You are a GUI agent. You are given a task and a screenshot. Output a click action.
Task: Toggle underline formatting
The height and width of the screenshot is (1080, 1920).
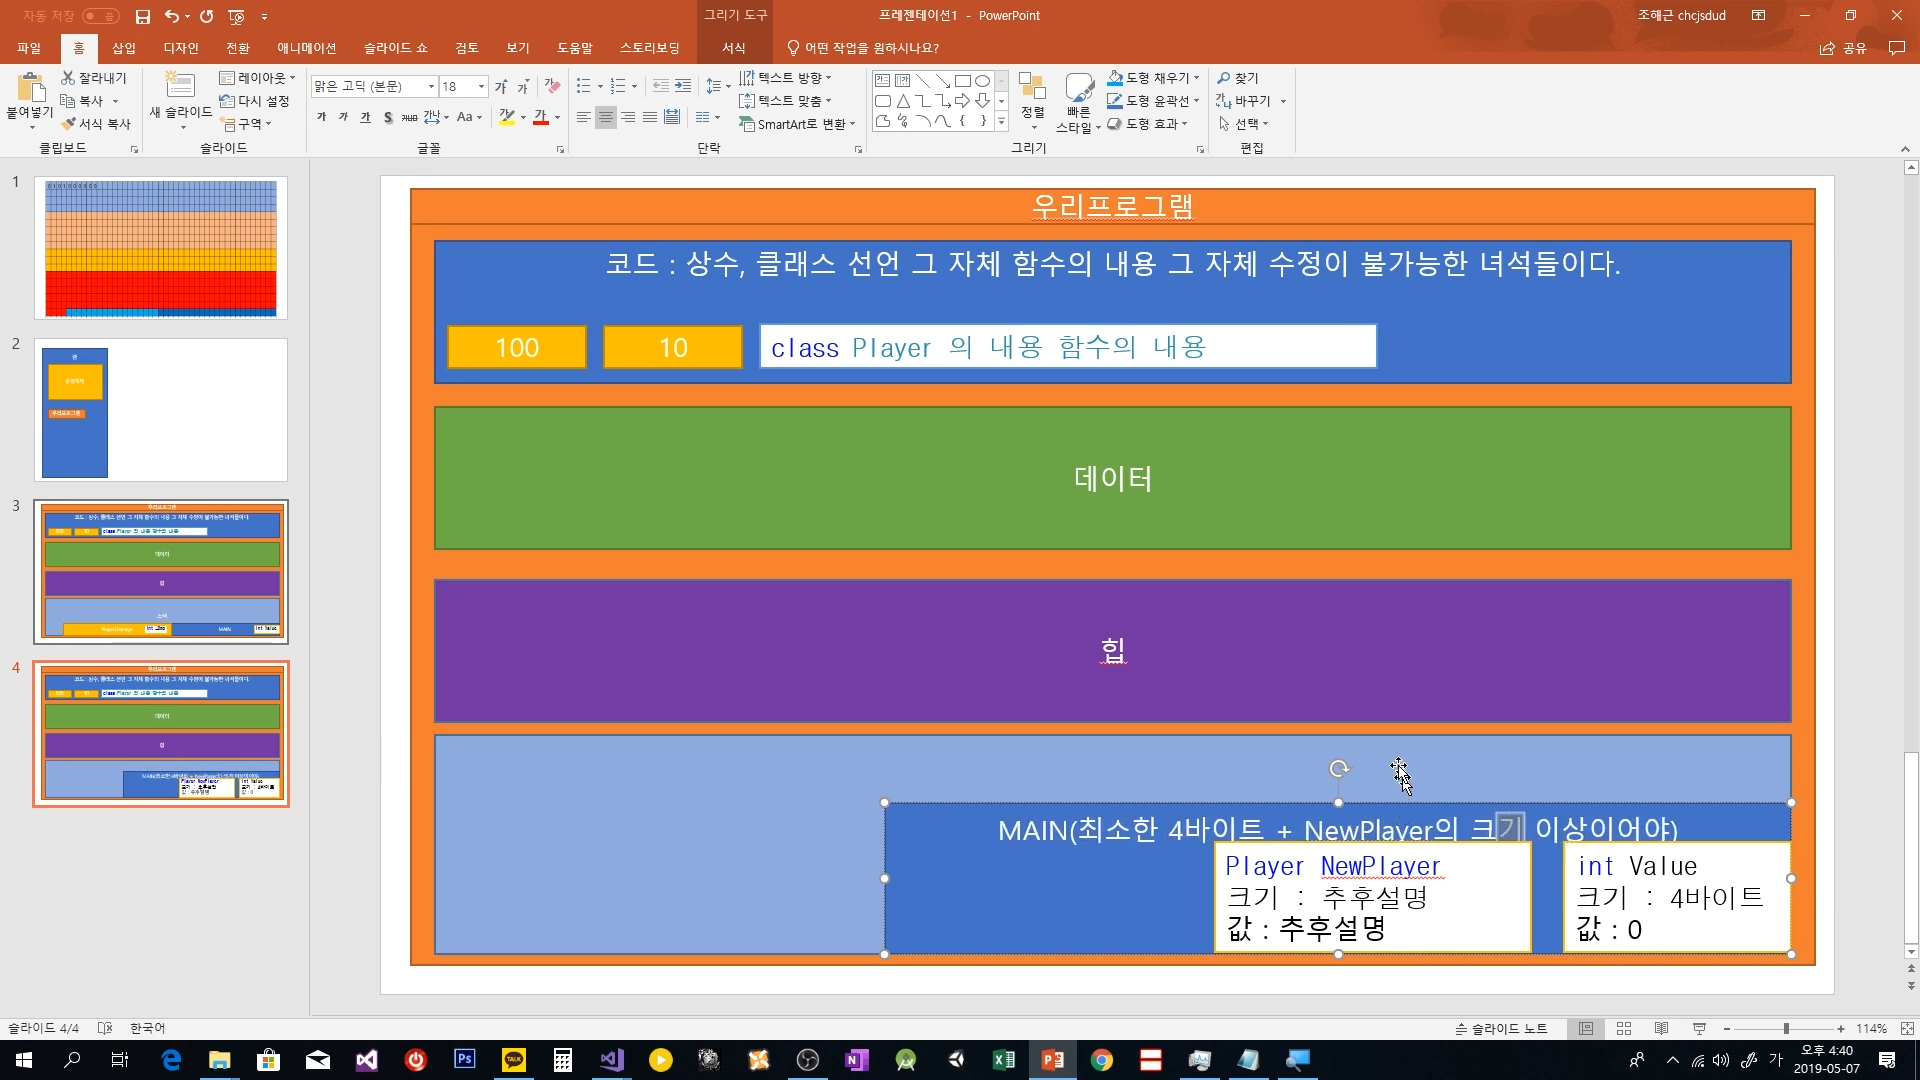(365, 117)
